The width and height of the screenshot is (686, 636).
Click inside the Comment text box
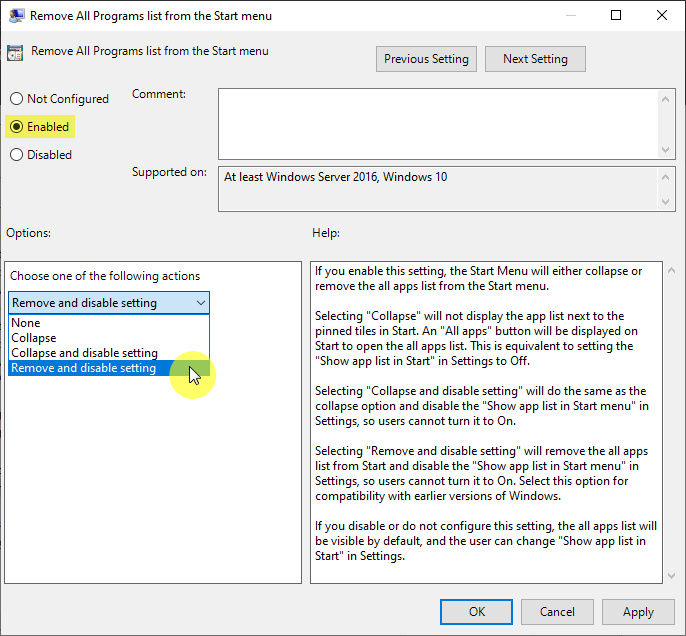point(438,122)
